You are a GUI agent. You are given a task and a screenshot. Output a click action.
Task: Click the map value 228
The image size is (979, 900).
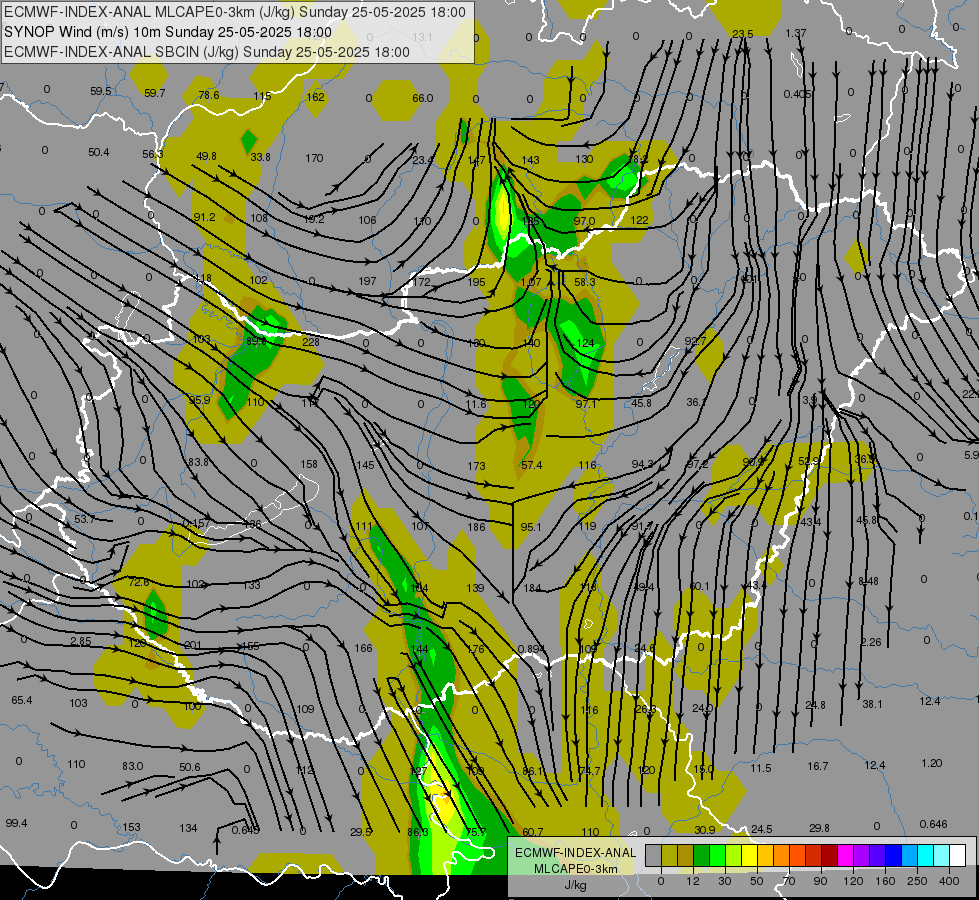click(x=310, y=342)
